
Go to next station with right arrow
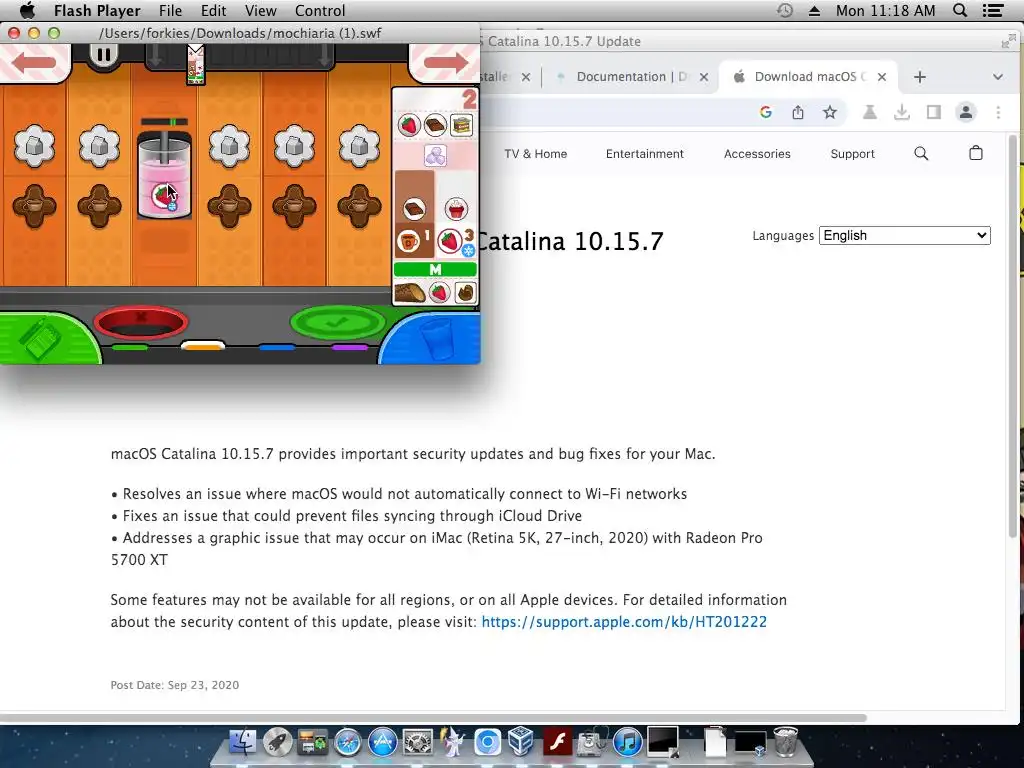tap(445, 62)
